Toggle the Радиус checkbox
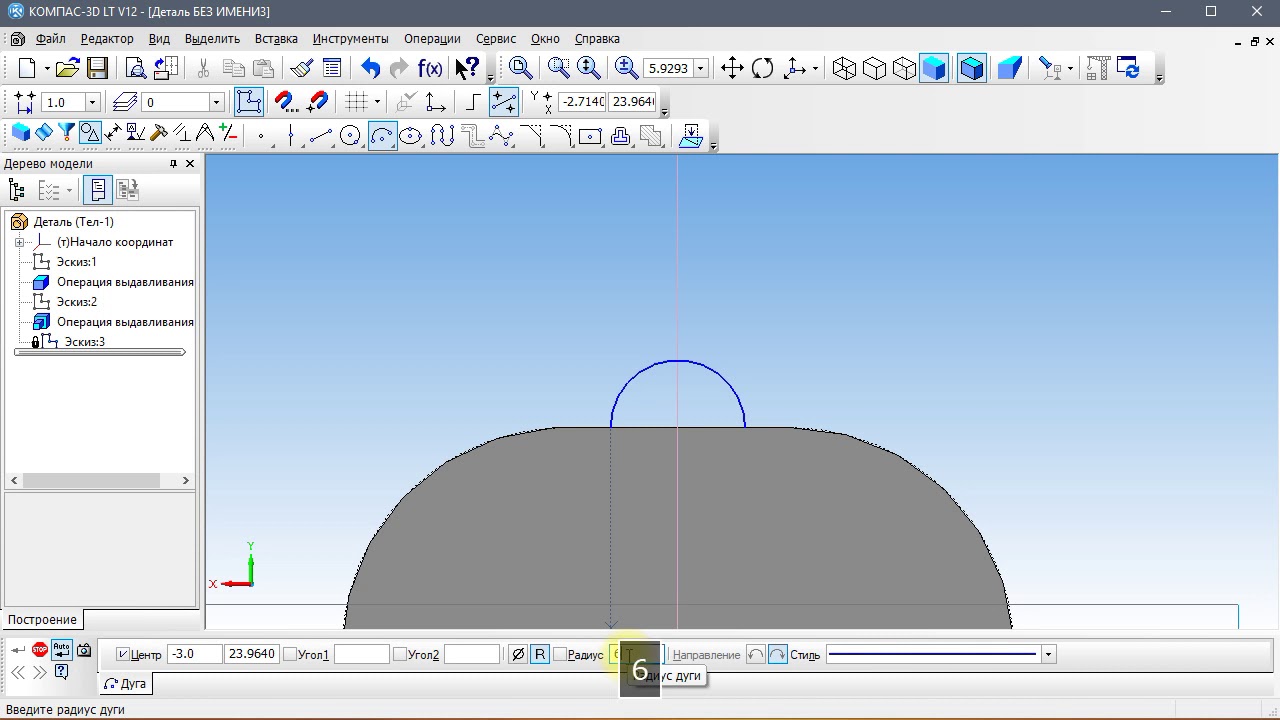 pyautogui.click(x=560, y=655)
